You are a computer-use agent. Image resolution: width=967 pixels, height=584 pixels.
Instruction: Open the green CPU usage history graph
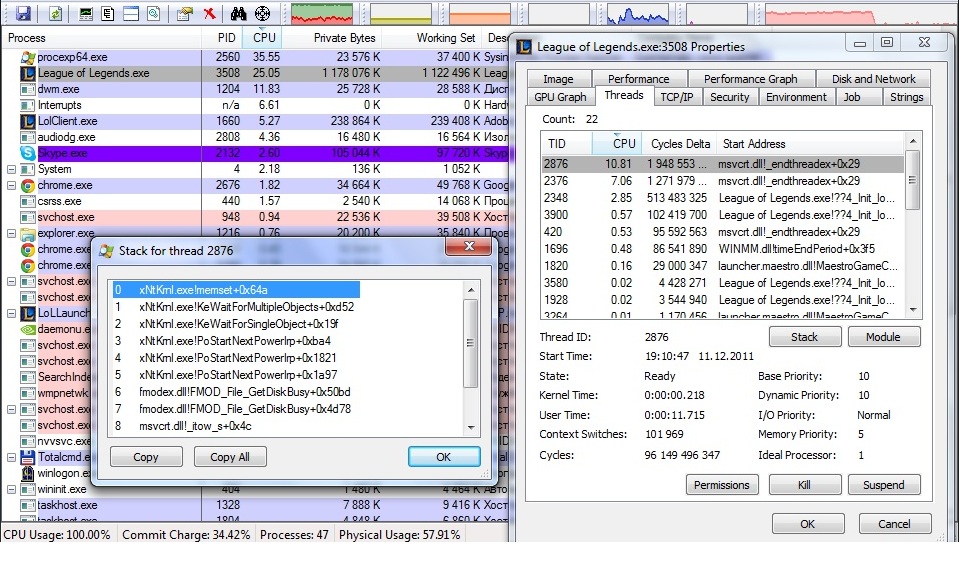click(321, 14)
